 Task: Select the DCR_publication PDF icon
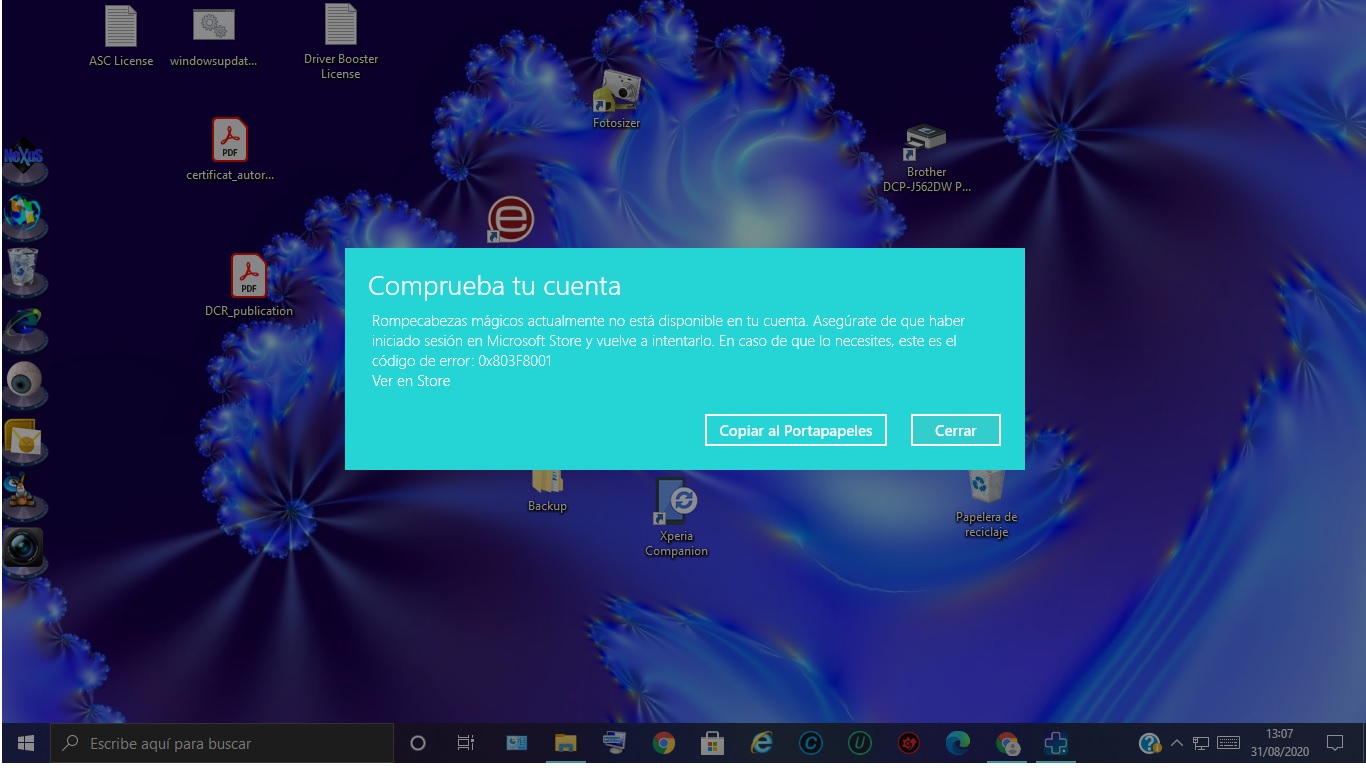(249, 286)
